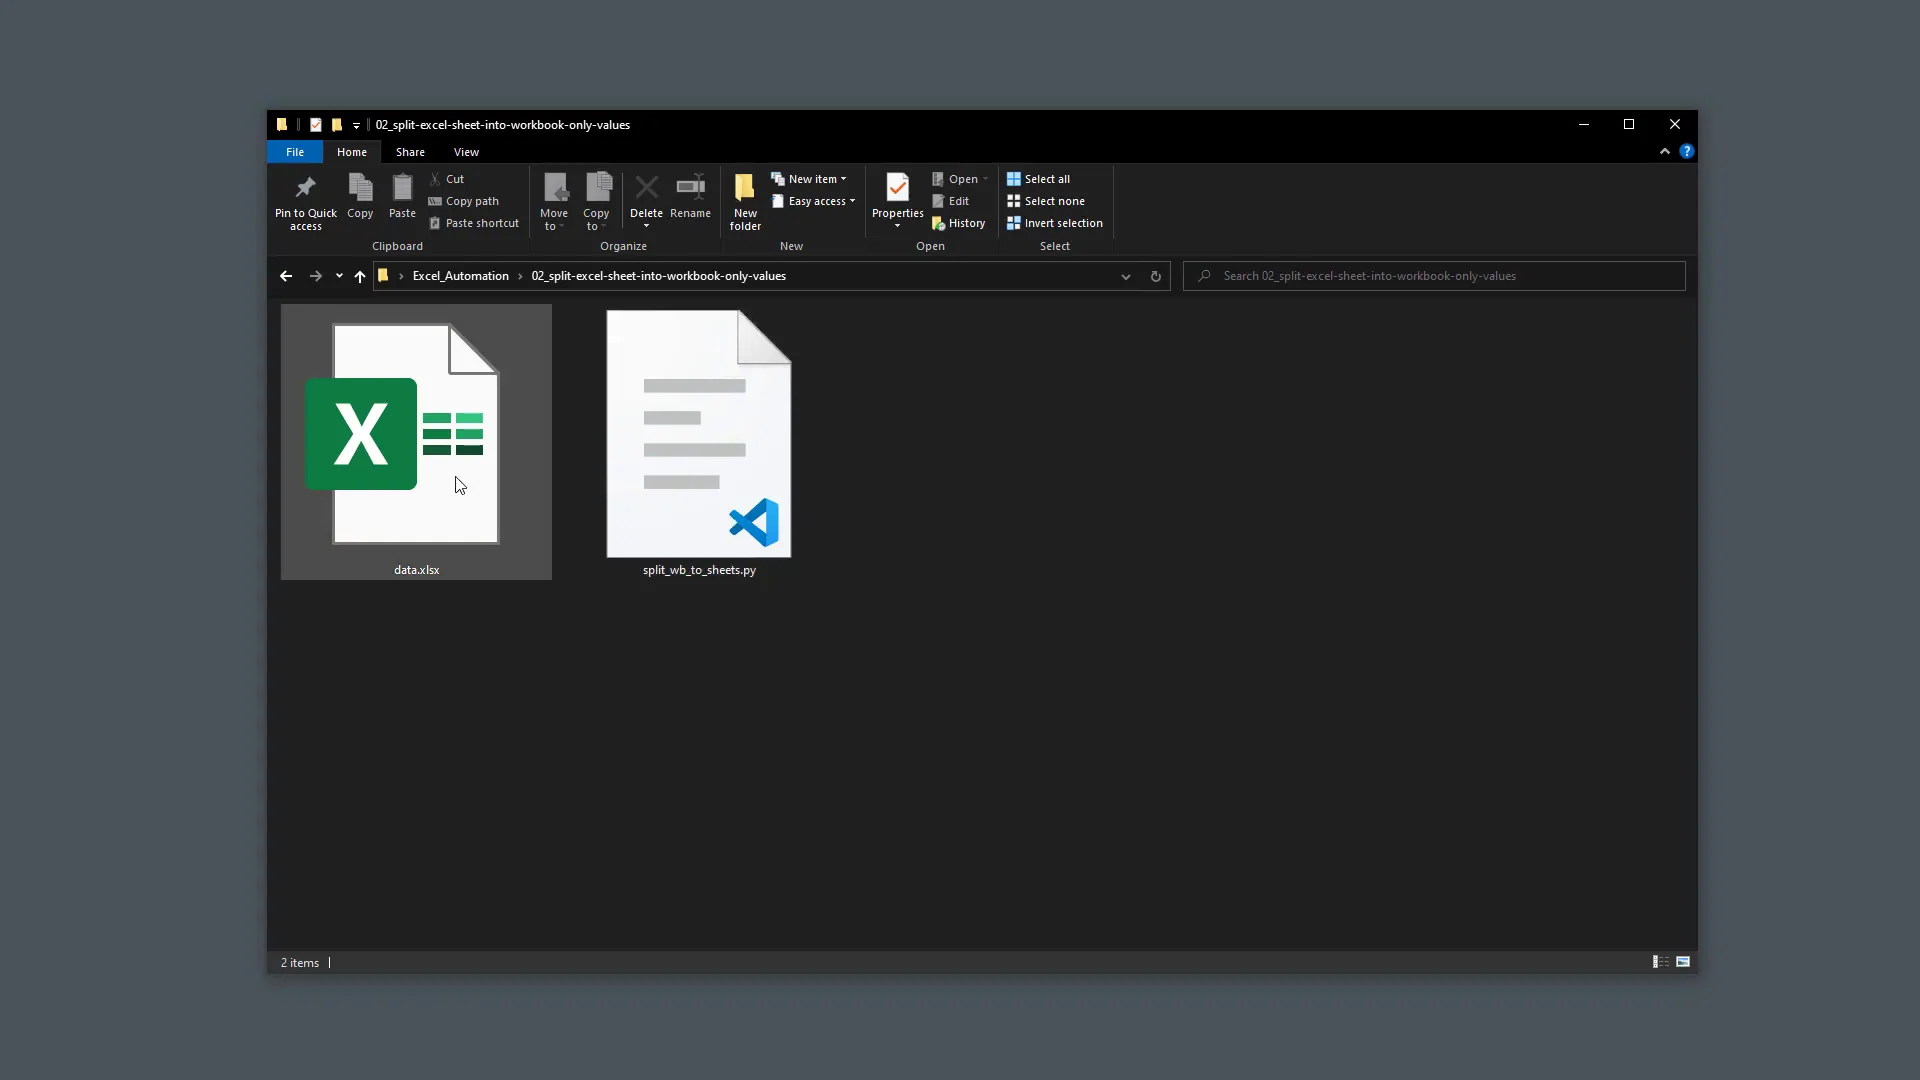Open the New item dropdown
This screenshot has height=1080, width=1920.
pyautogui.click(x=810, y=178)
